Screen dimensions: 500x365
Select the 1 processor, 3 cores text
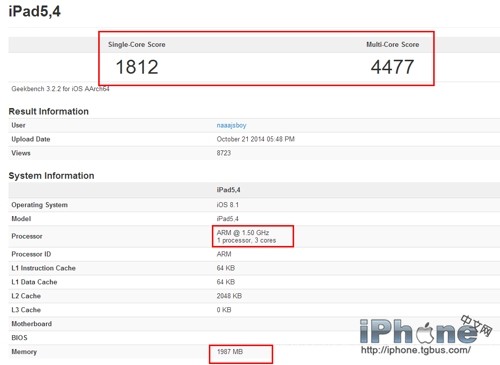pos(246,240)
